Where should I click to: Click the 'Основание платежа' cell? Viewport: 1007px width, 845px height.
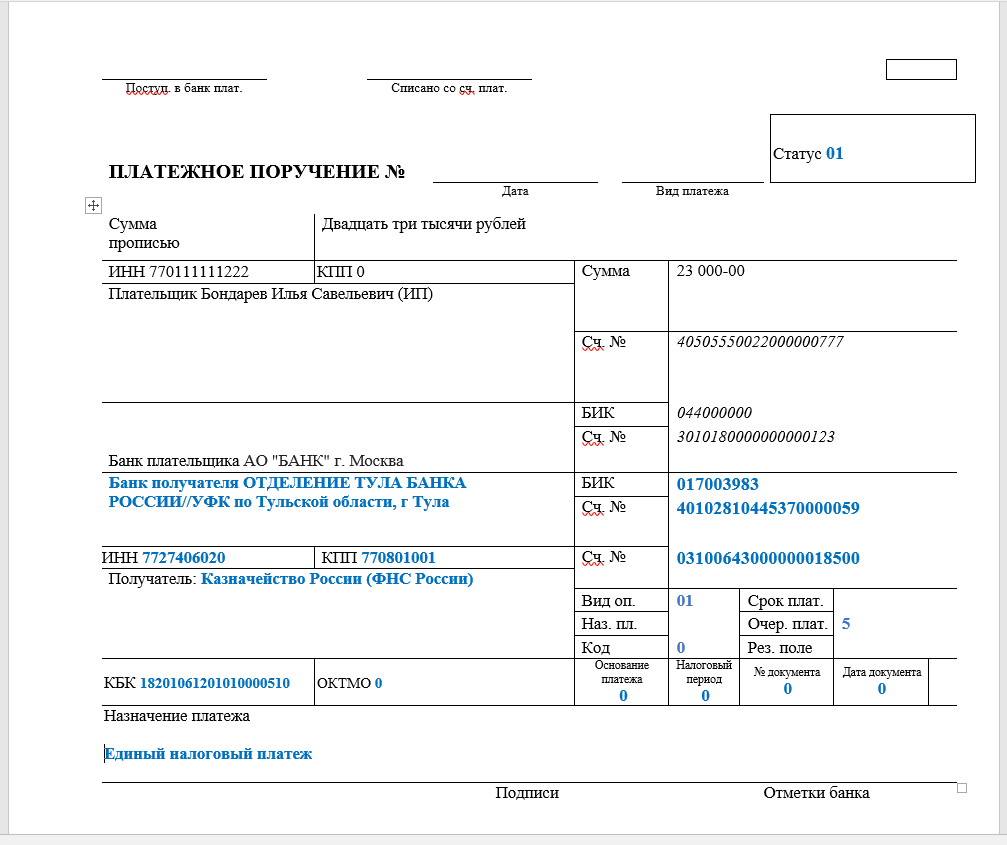click(x=622, y=682)
